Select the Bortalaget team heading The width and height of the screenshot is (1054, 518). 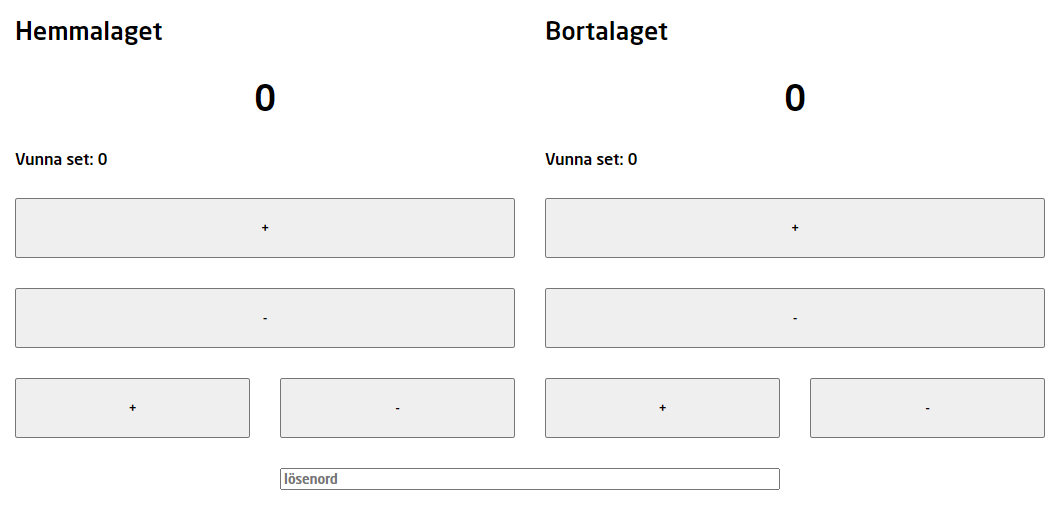[x=606, y=31]
